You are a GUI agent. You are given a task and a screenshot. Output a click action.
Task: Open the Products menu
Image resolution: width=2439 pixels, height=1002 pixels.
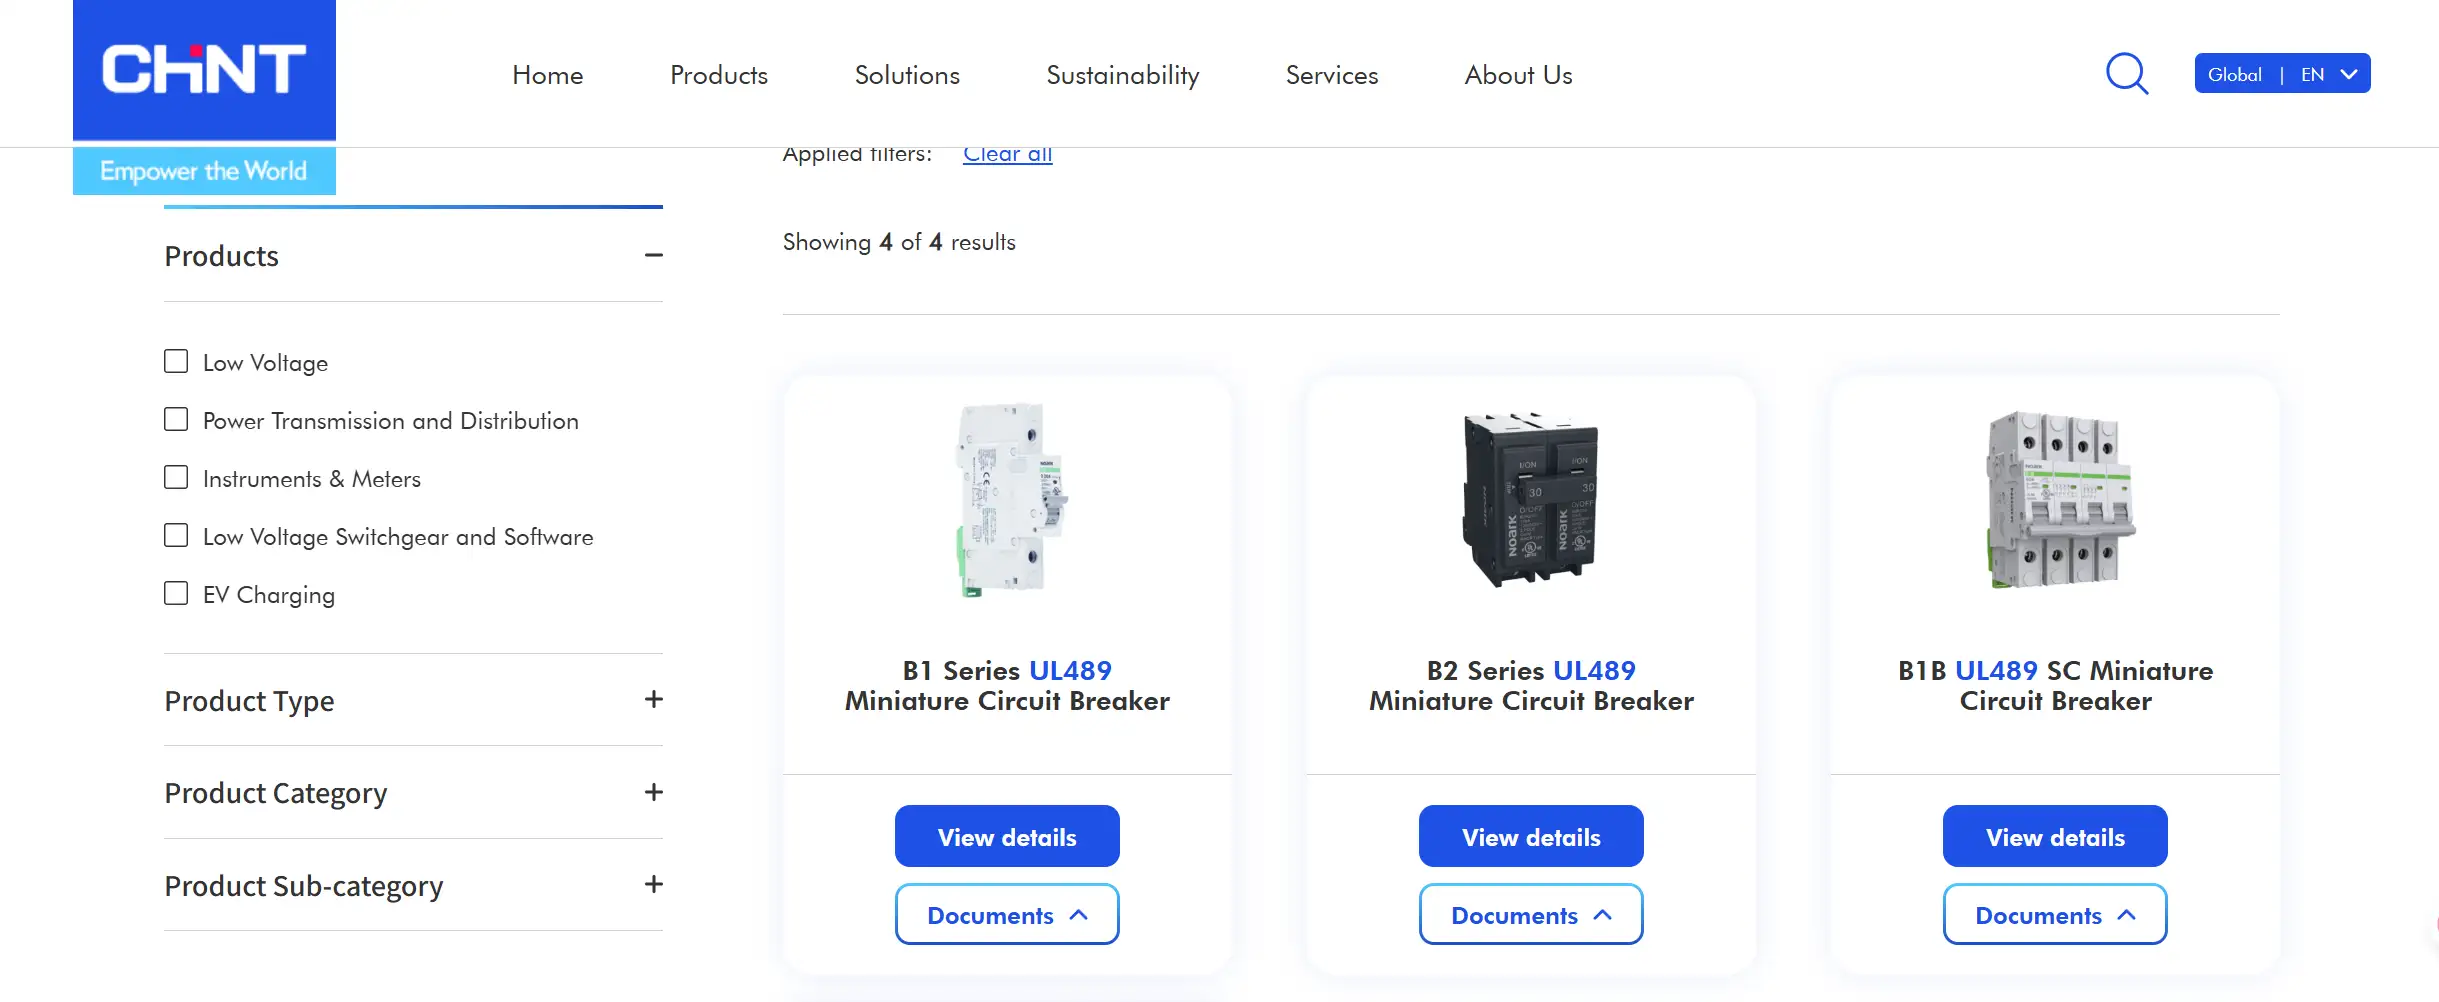pos(719,75)
